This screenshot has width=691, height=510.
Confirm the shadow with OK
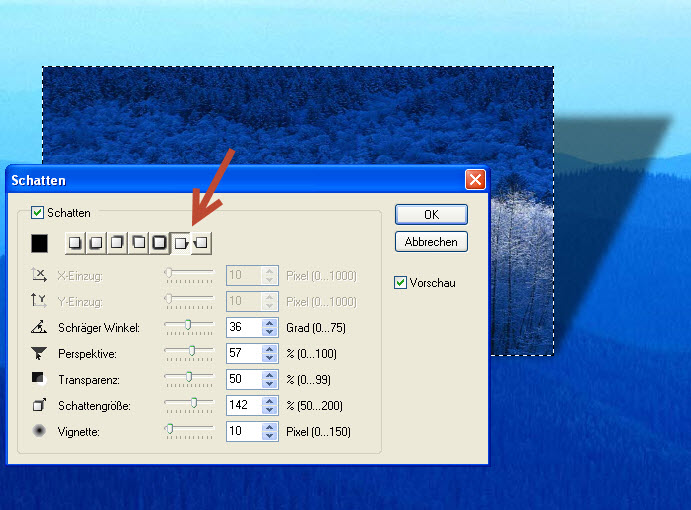(431, 215)
